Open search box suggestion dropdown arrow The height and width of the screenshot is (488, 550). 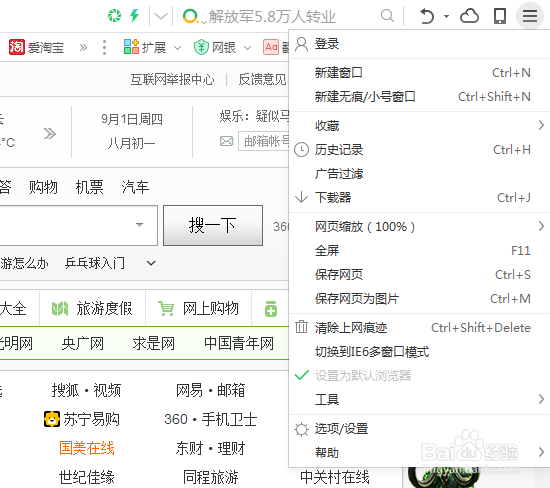(139, 225)
